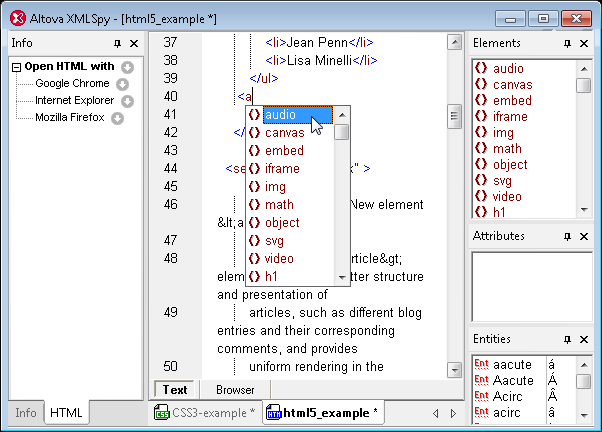The width and height of the screenshot is (602, 432).
Task: Close the Elements panel
Action: point(584,43)
